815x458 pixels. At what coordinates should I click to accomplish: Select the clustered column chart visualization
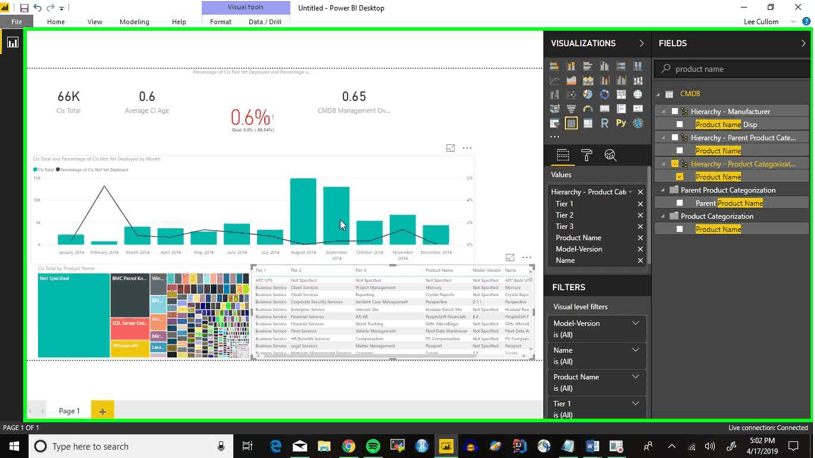pos(604,66)
